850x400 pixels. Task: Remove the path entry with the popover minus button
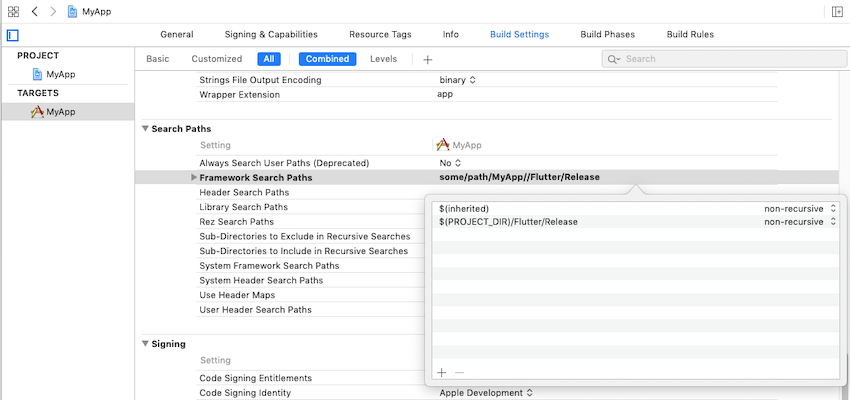tap(459, 372)
